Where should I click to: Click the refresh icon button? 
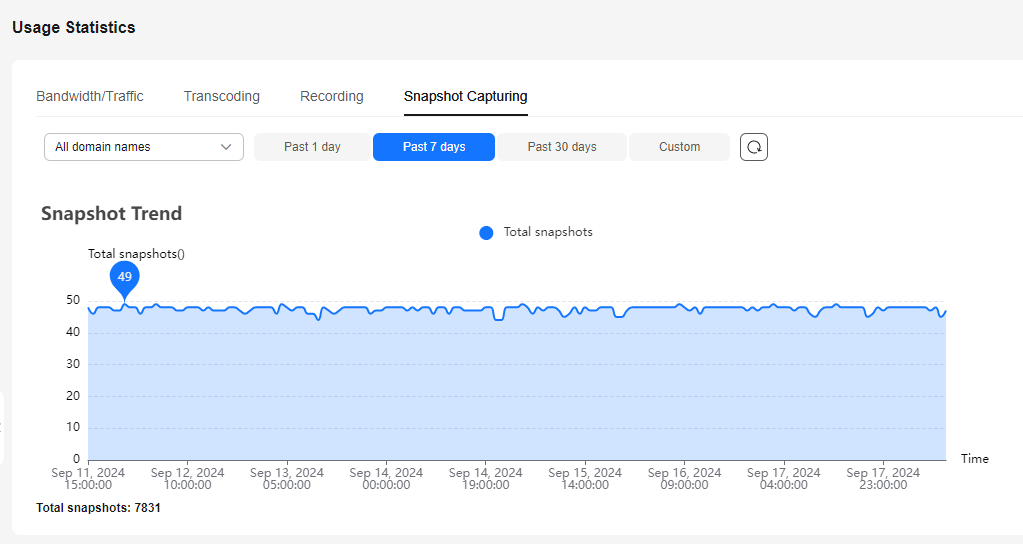click(754, 147)
